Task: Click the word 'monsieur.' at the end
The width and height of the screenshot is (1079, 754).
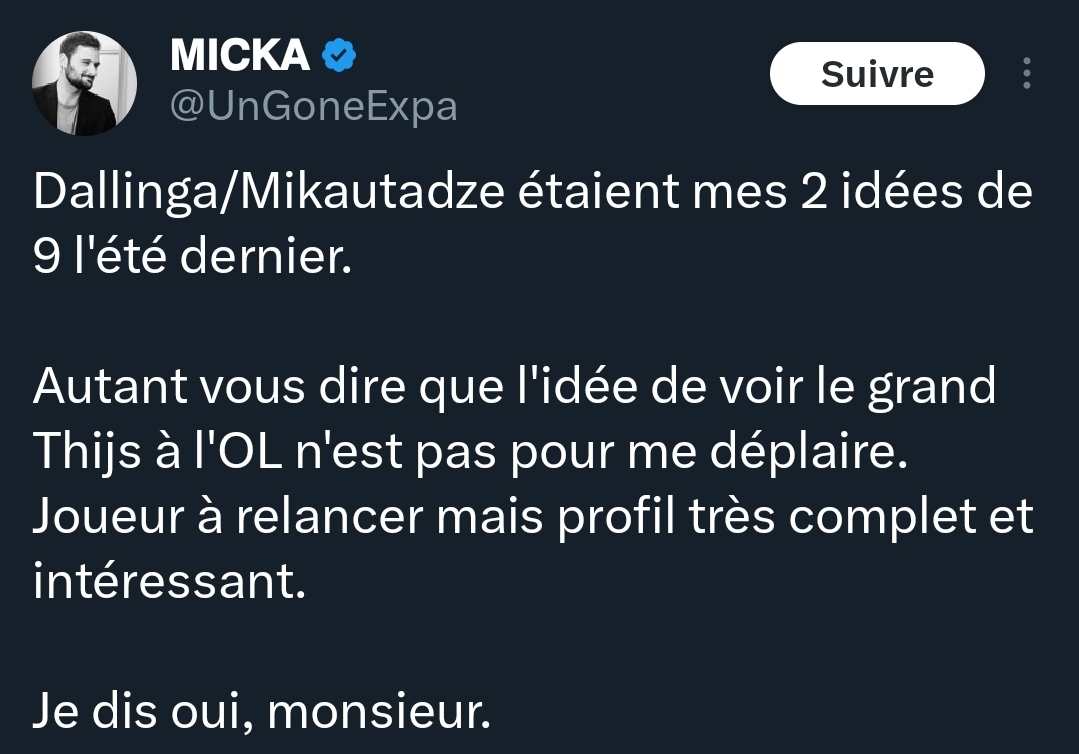Action: pyautogui.click(x=379, y=711)
